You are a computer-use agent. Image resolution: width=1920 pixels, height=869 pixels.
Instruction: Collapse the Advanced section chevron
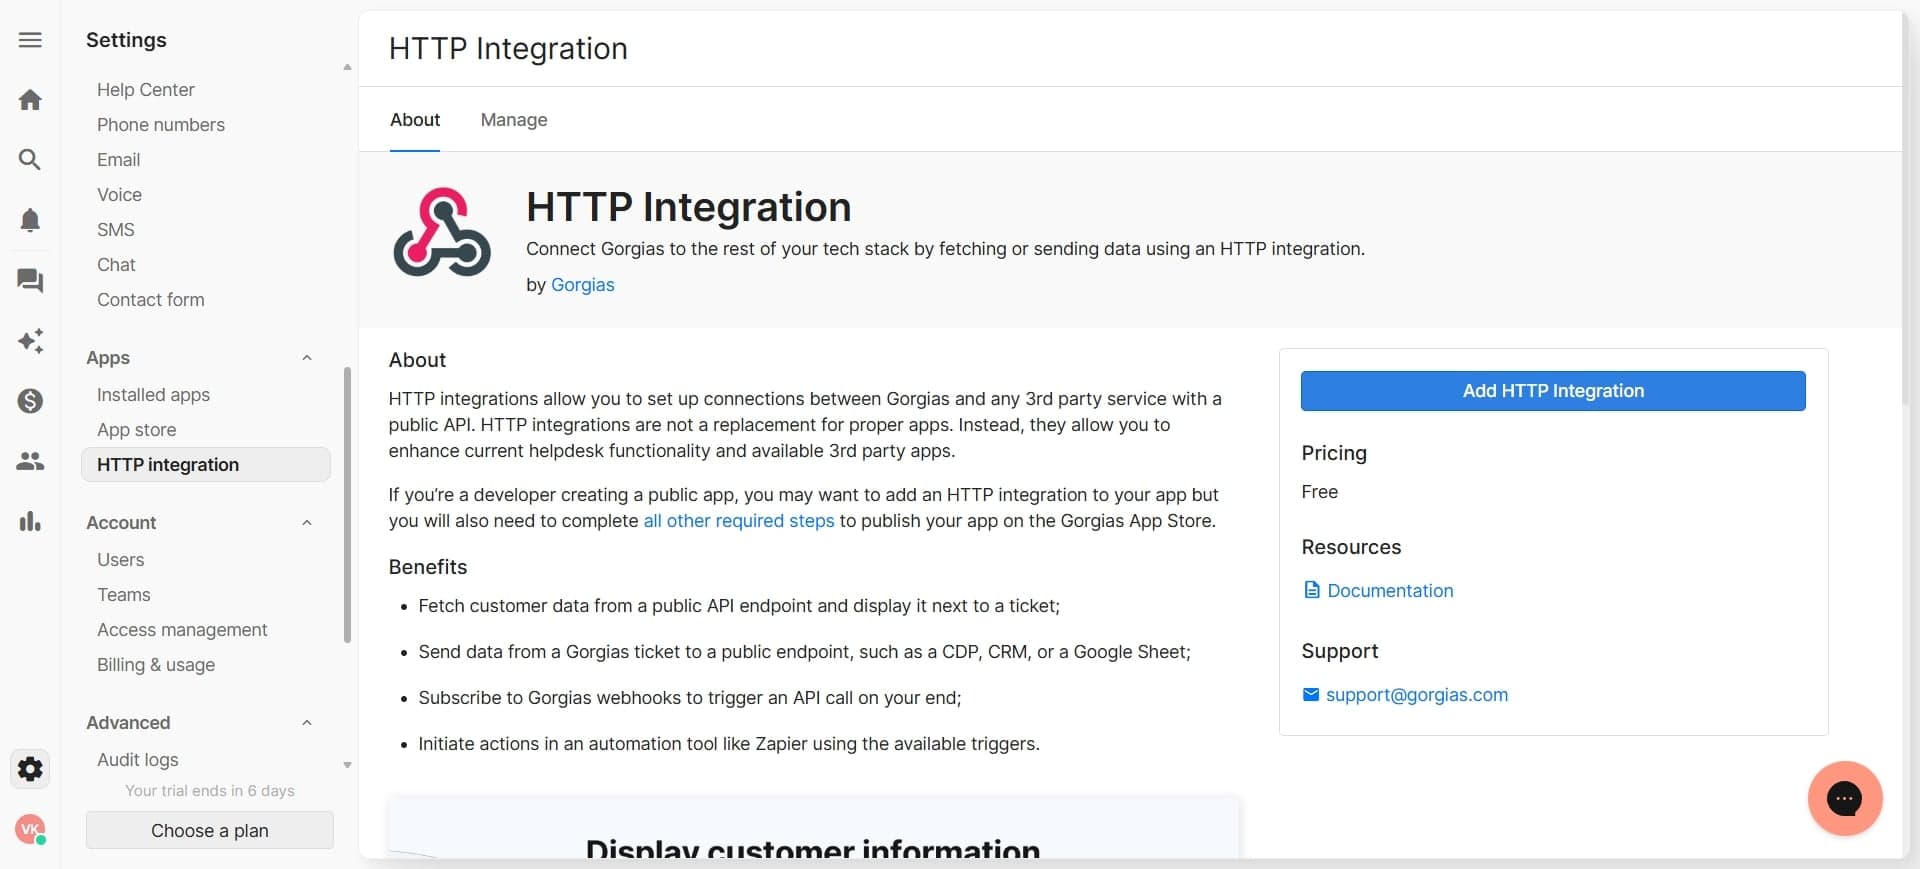(x=307, y=723)
